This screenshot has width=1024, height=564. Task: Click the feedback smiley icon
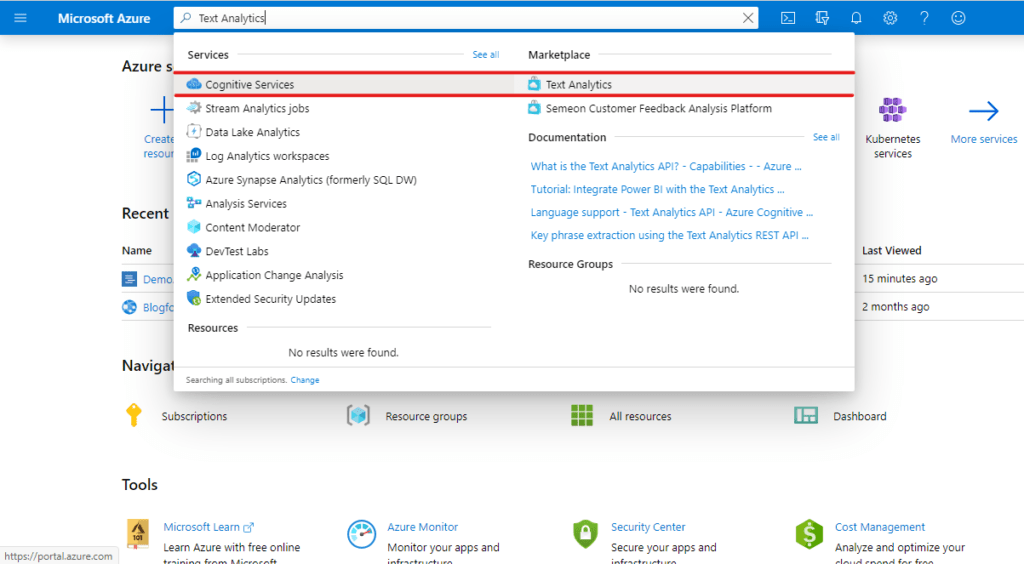958,18
